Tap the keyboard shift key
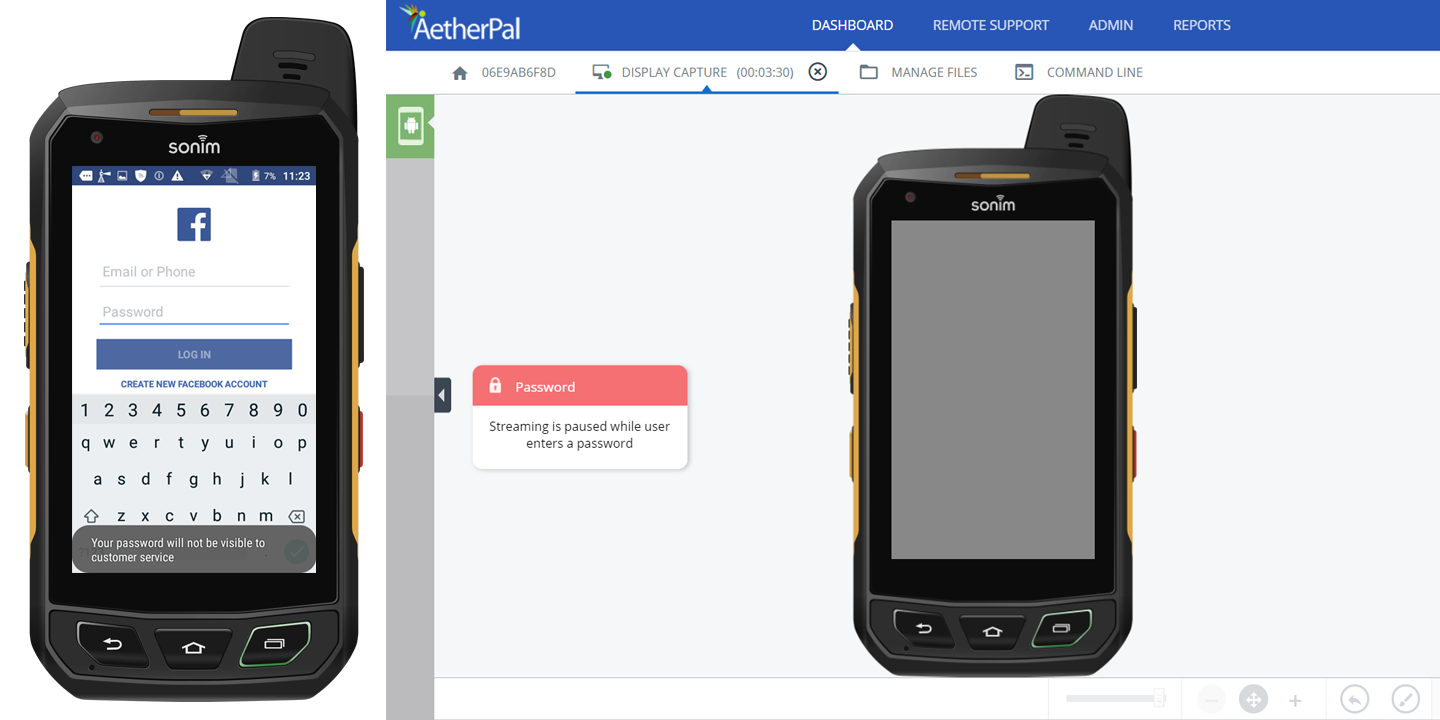Image resolution: width=1440 pixels, height=720 pixels. tap(92, 516)
